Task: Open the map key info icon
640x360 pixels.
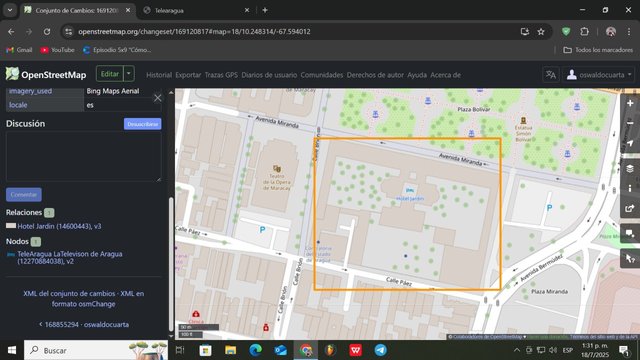Action: (630, 188)
